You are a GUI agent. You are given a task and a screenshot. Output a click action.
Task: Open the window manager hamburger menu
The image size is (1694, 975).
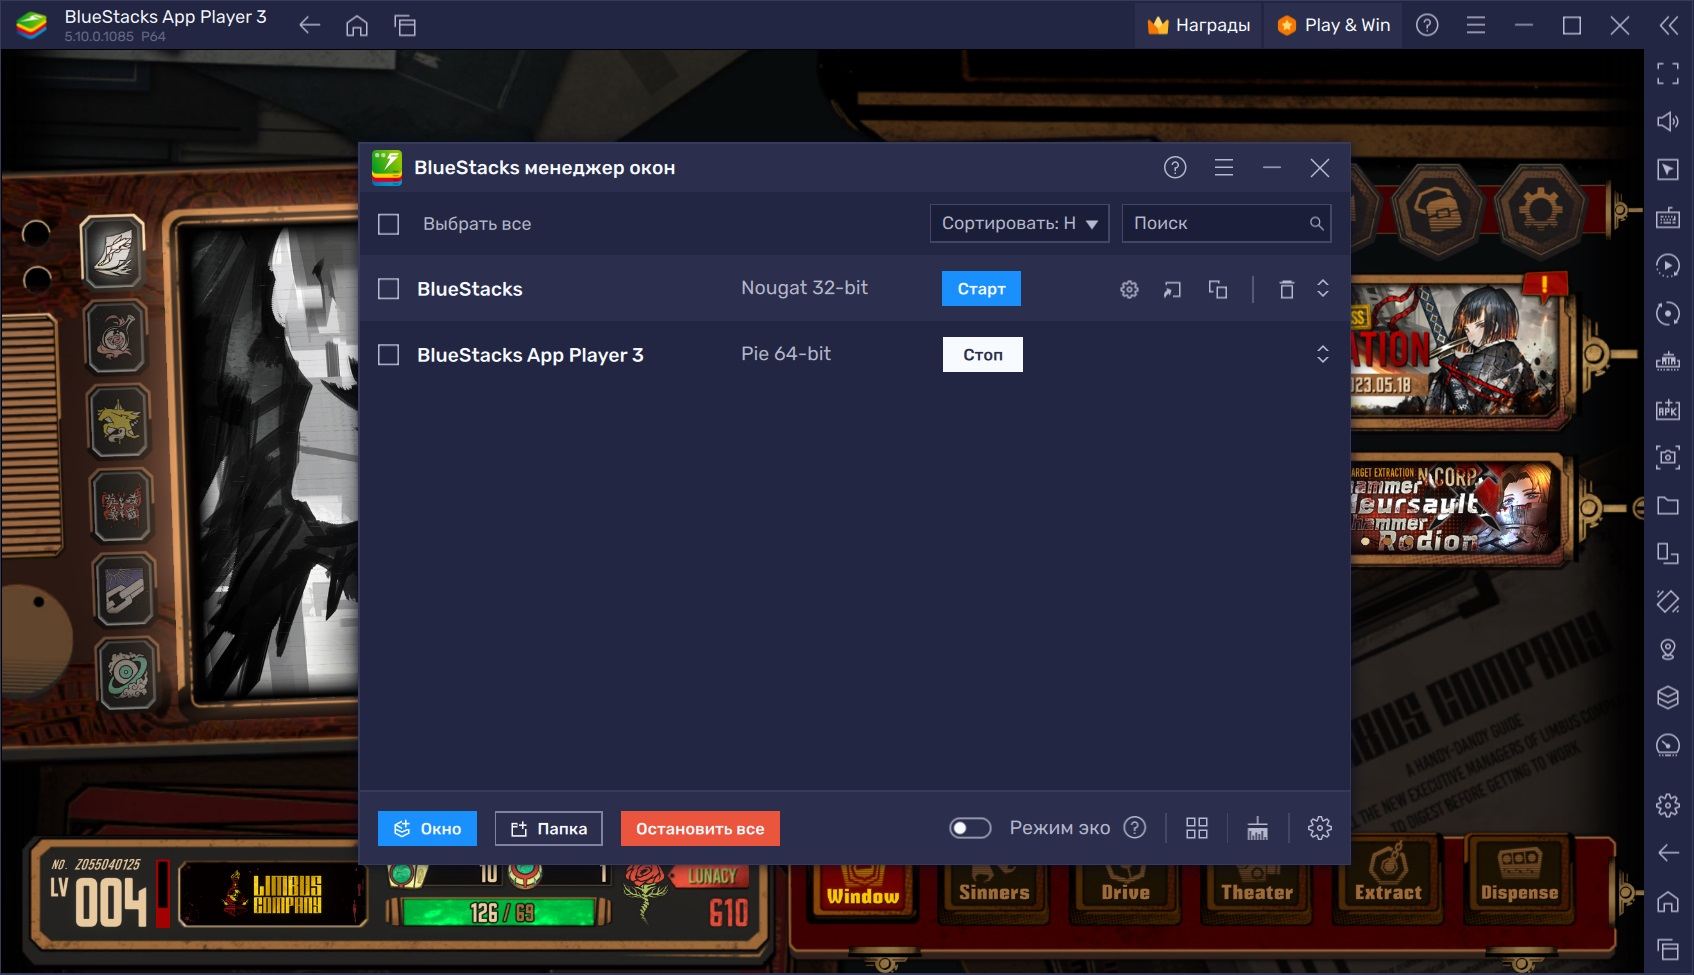(1223, 168)
